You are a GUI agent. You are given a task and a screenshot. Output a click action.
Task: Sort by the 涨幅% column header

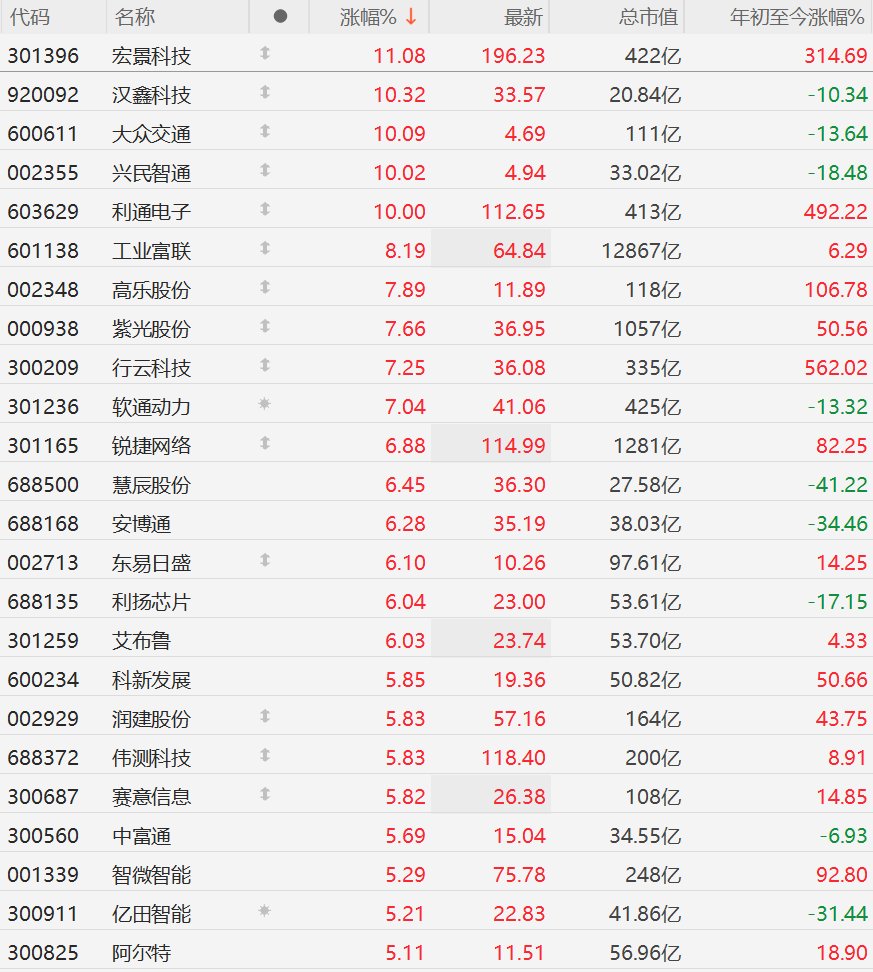(368, 17)
